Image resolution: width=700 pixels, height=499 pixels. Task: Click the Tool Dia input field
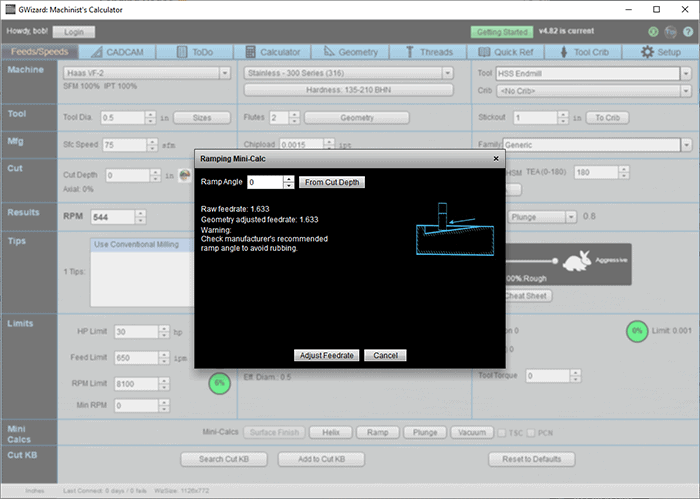[x=123, y=118]
